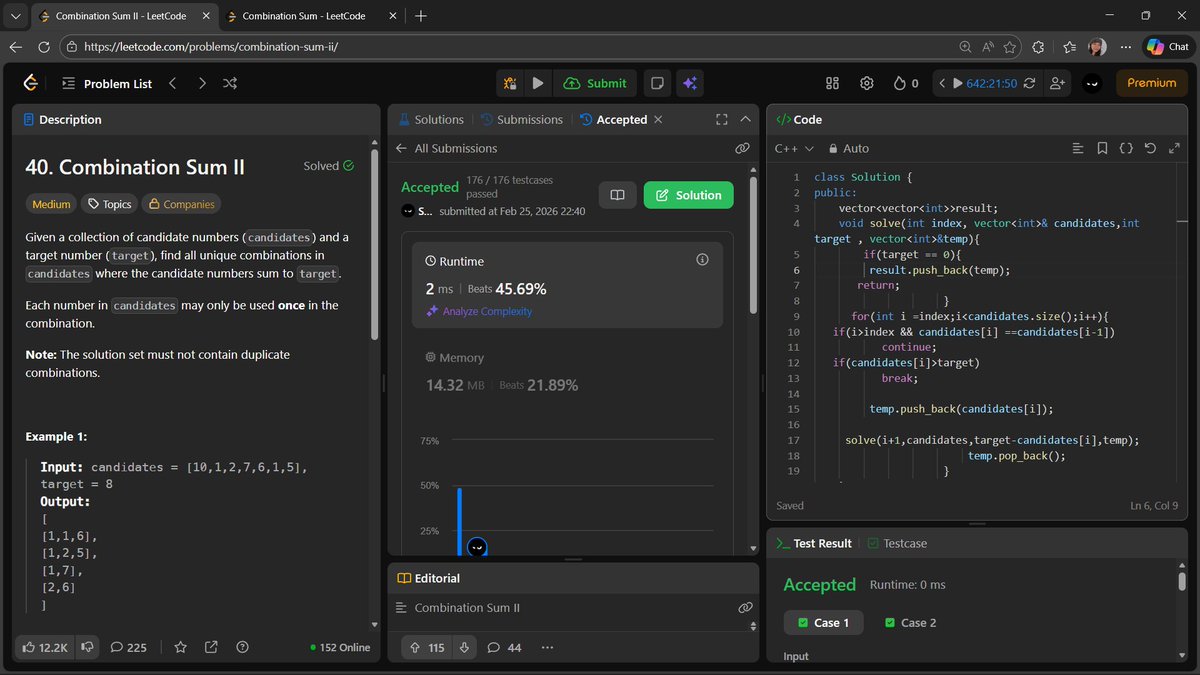Click the green Solution button
This screenshot has height=675, width=1200.
pos(688,195)
